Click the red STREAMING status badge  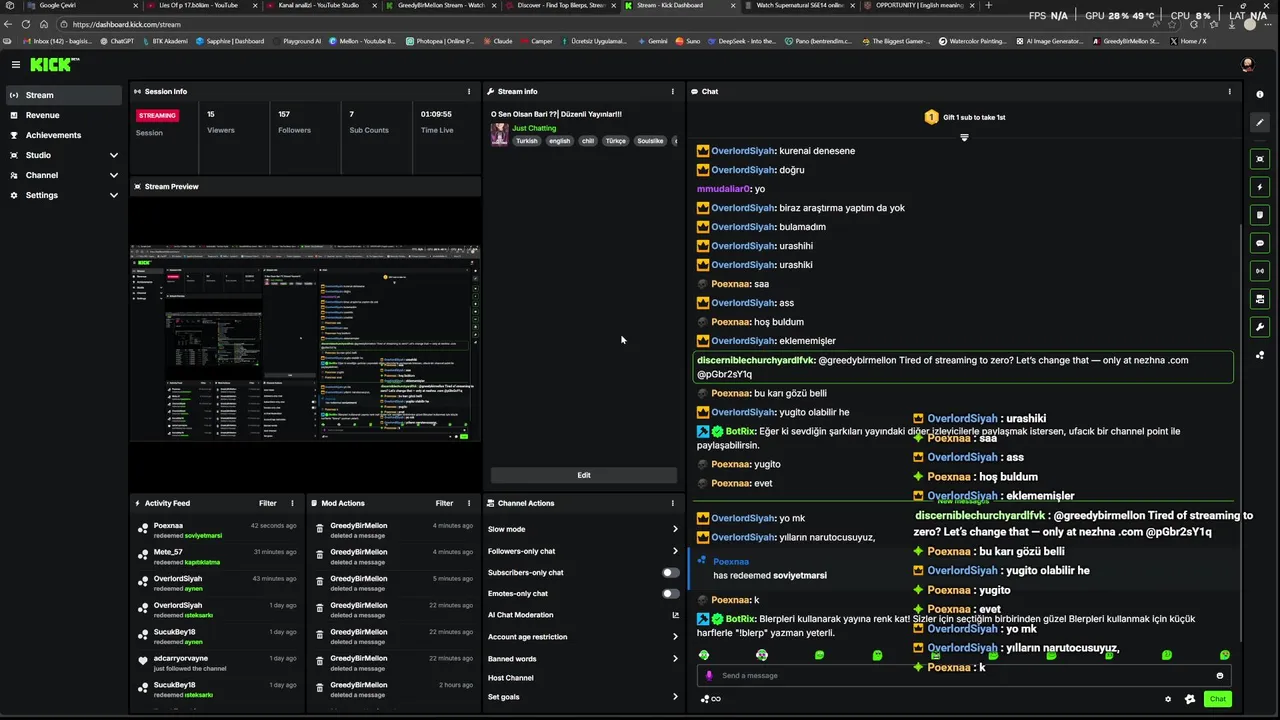click(x=157, y=115)
